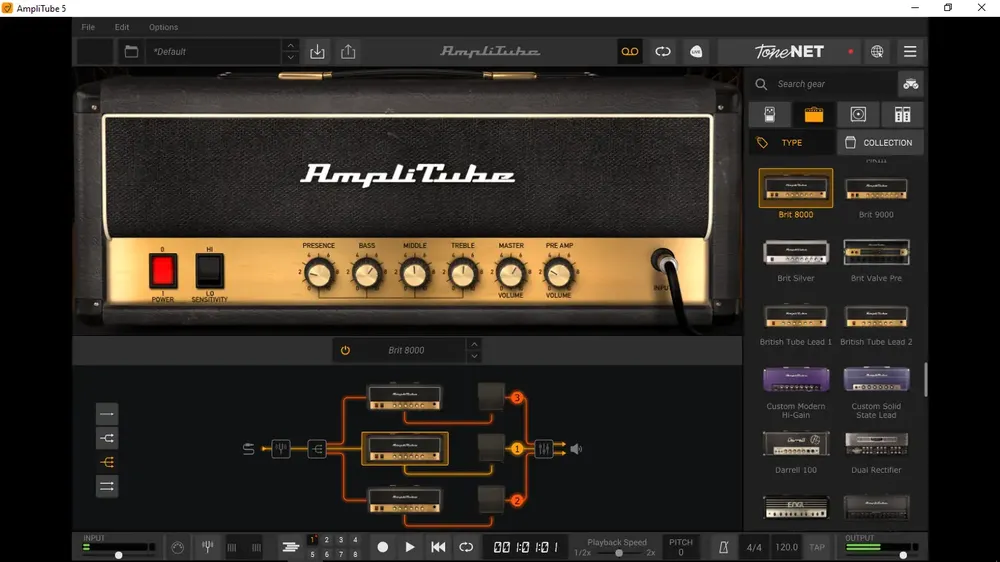Switch to the Collection tab
The height and width of the screenshot is (562, 1000).
coord(880,143)
